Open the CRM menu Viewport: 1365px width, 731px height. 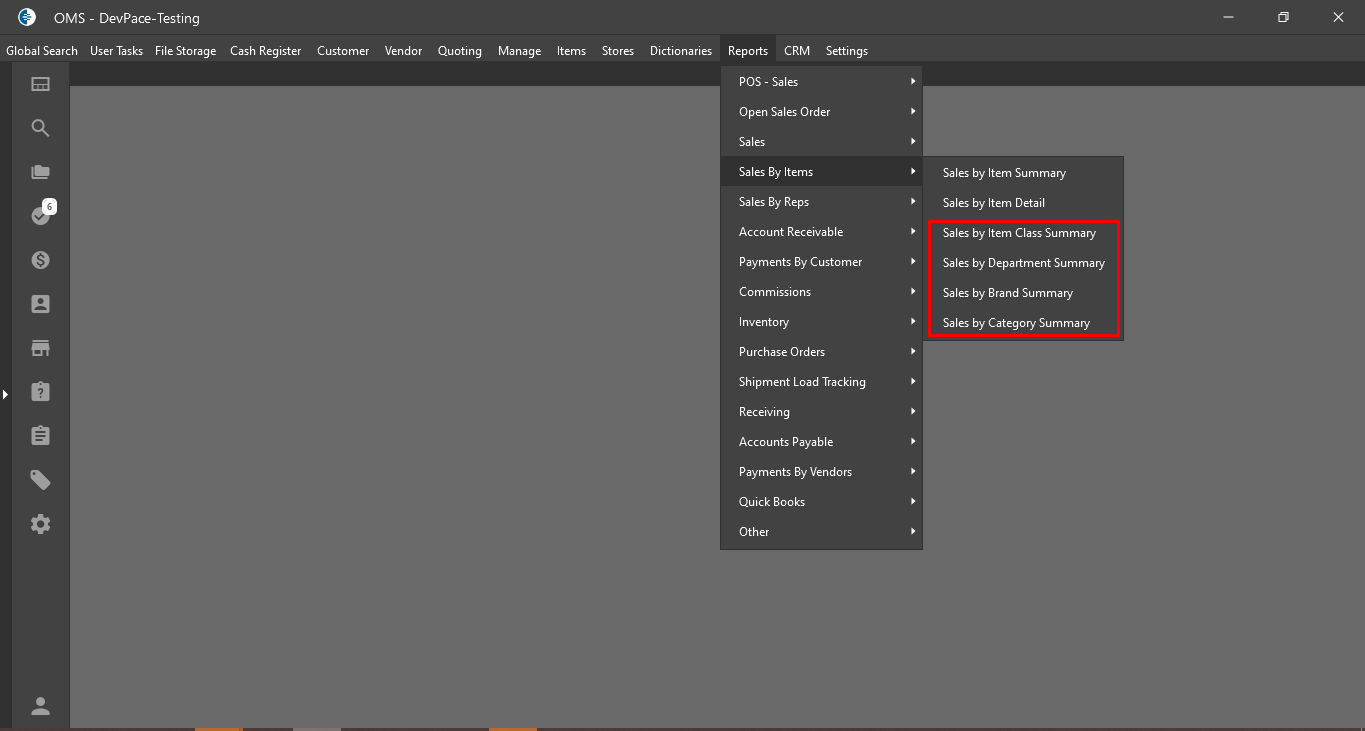[797, 51]
